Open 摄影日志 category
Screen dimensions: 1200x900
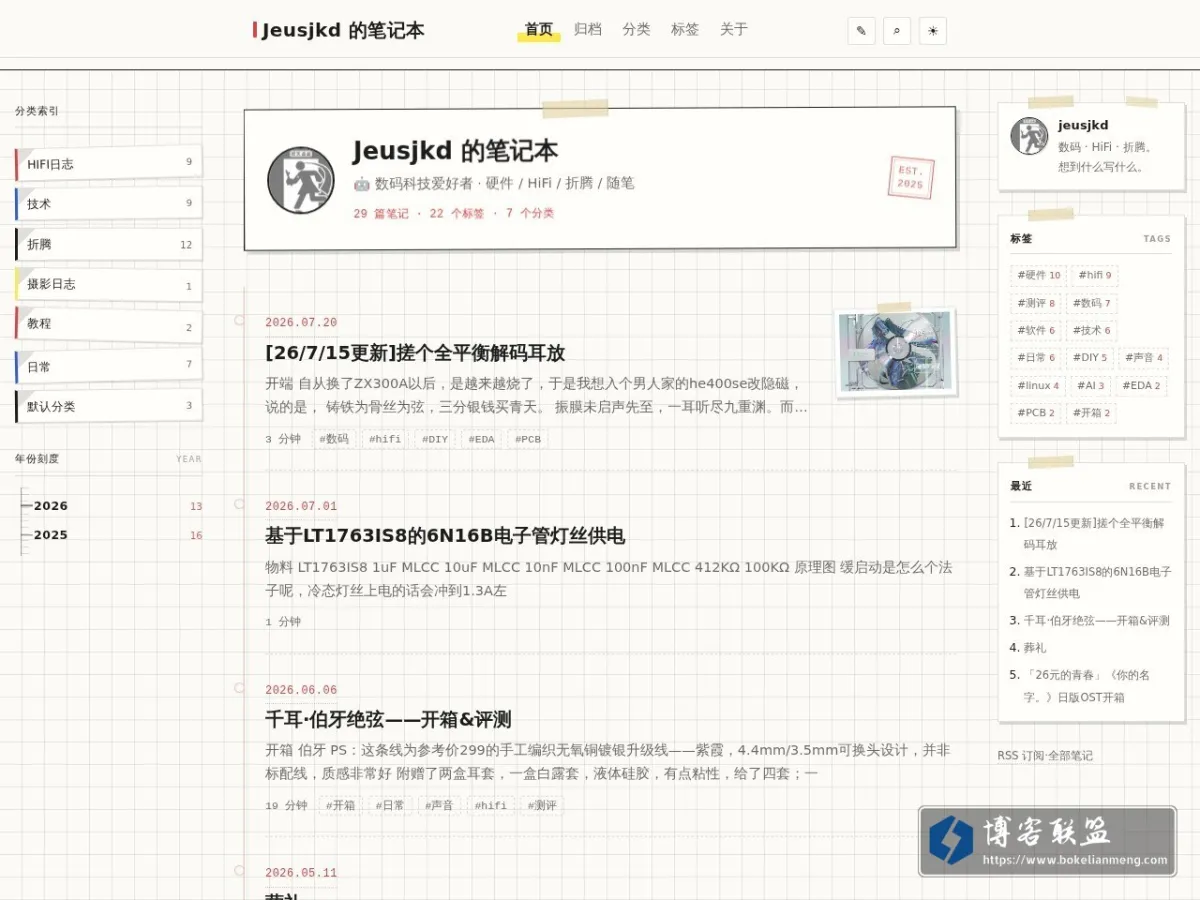pos(108,285)
